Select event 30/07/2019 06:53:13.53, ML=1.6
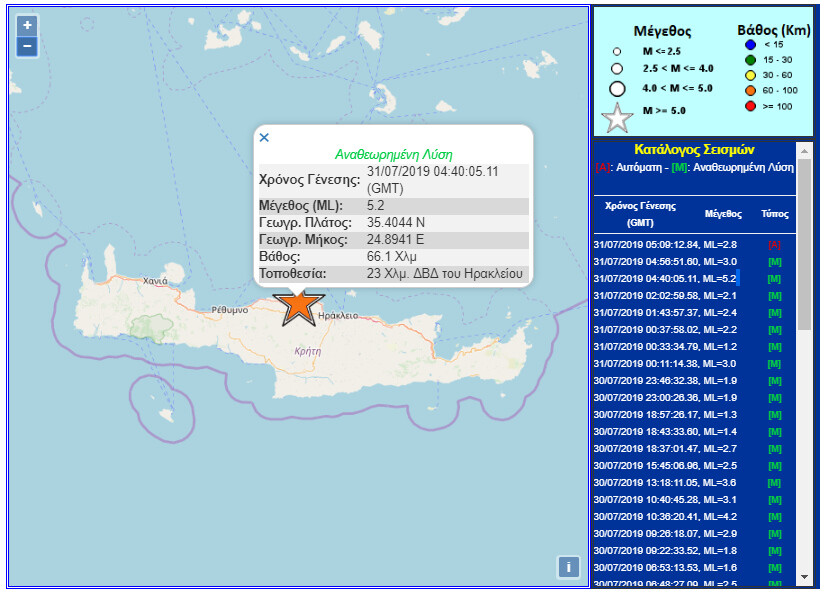Screen dimensions: 827x596 click(x=665, y=568)
